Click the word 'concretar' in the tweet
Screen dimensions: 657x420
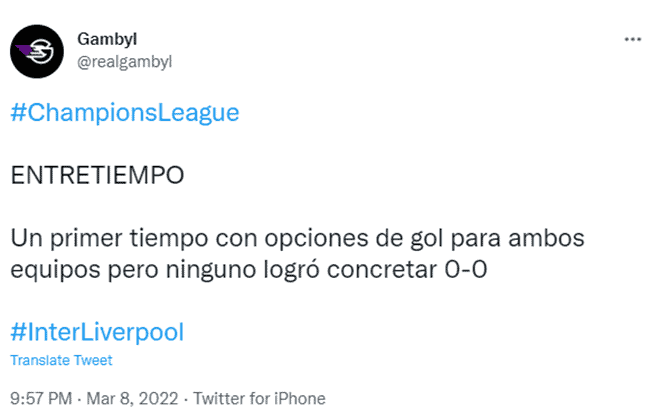[382, 270]
